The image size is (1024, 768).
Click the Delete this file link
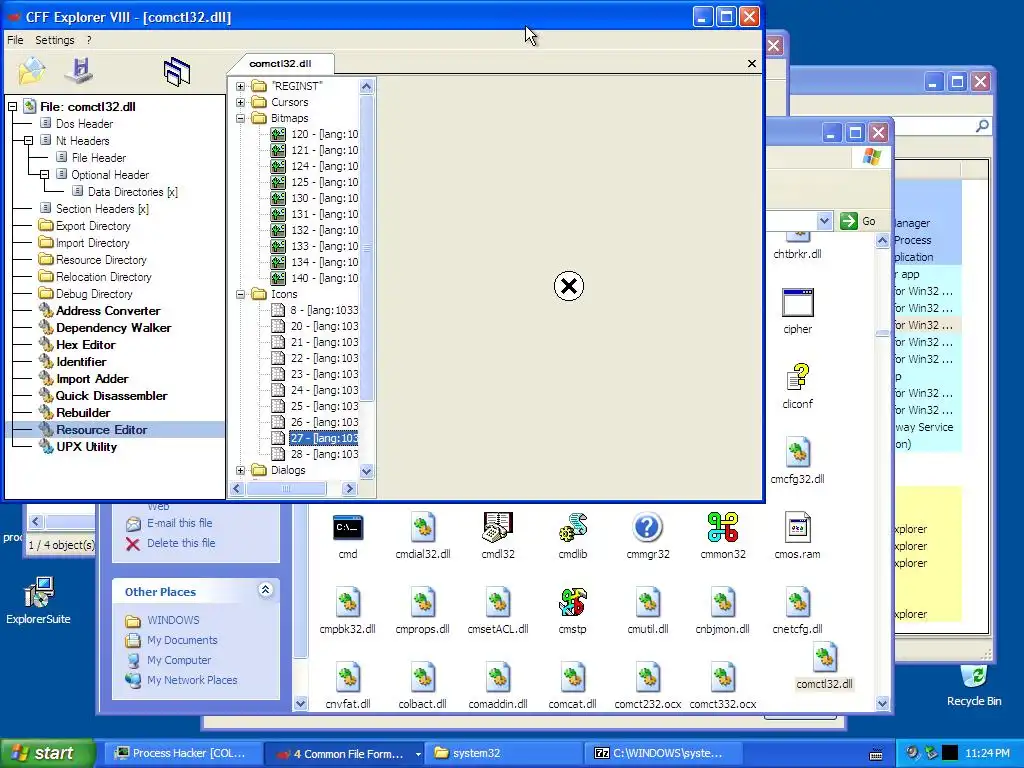coord(181,543)
